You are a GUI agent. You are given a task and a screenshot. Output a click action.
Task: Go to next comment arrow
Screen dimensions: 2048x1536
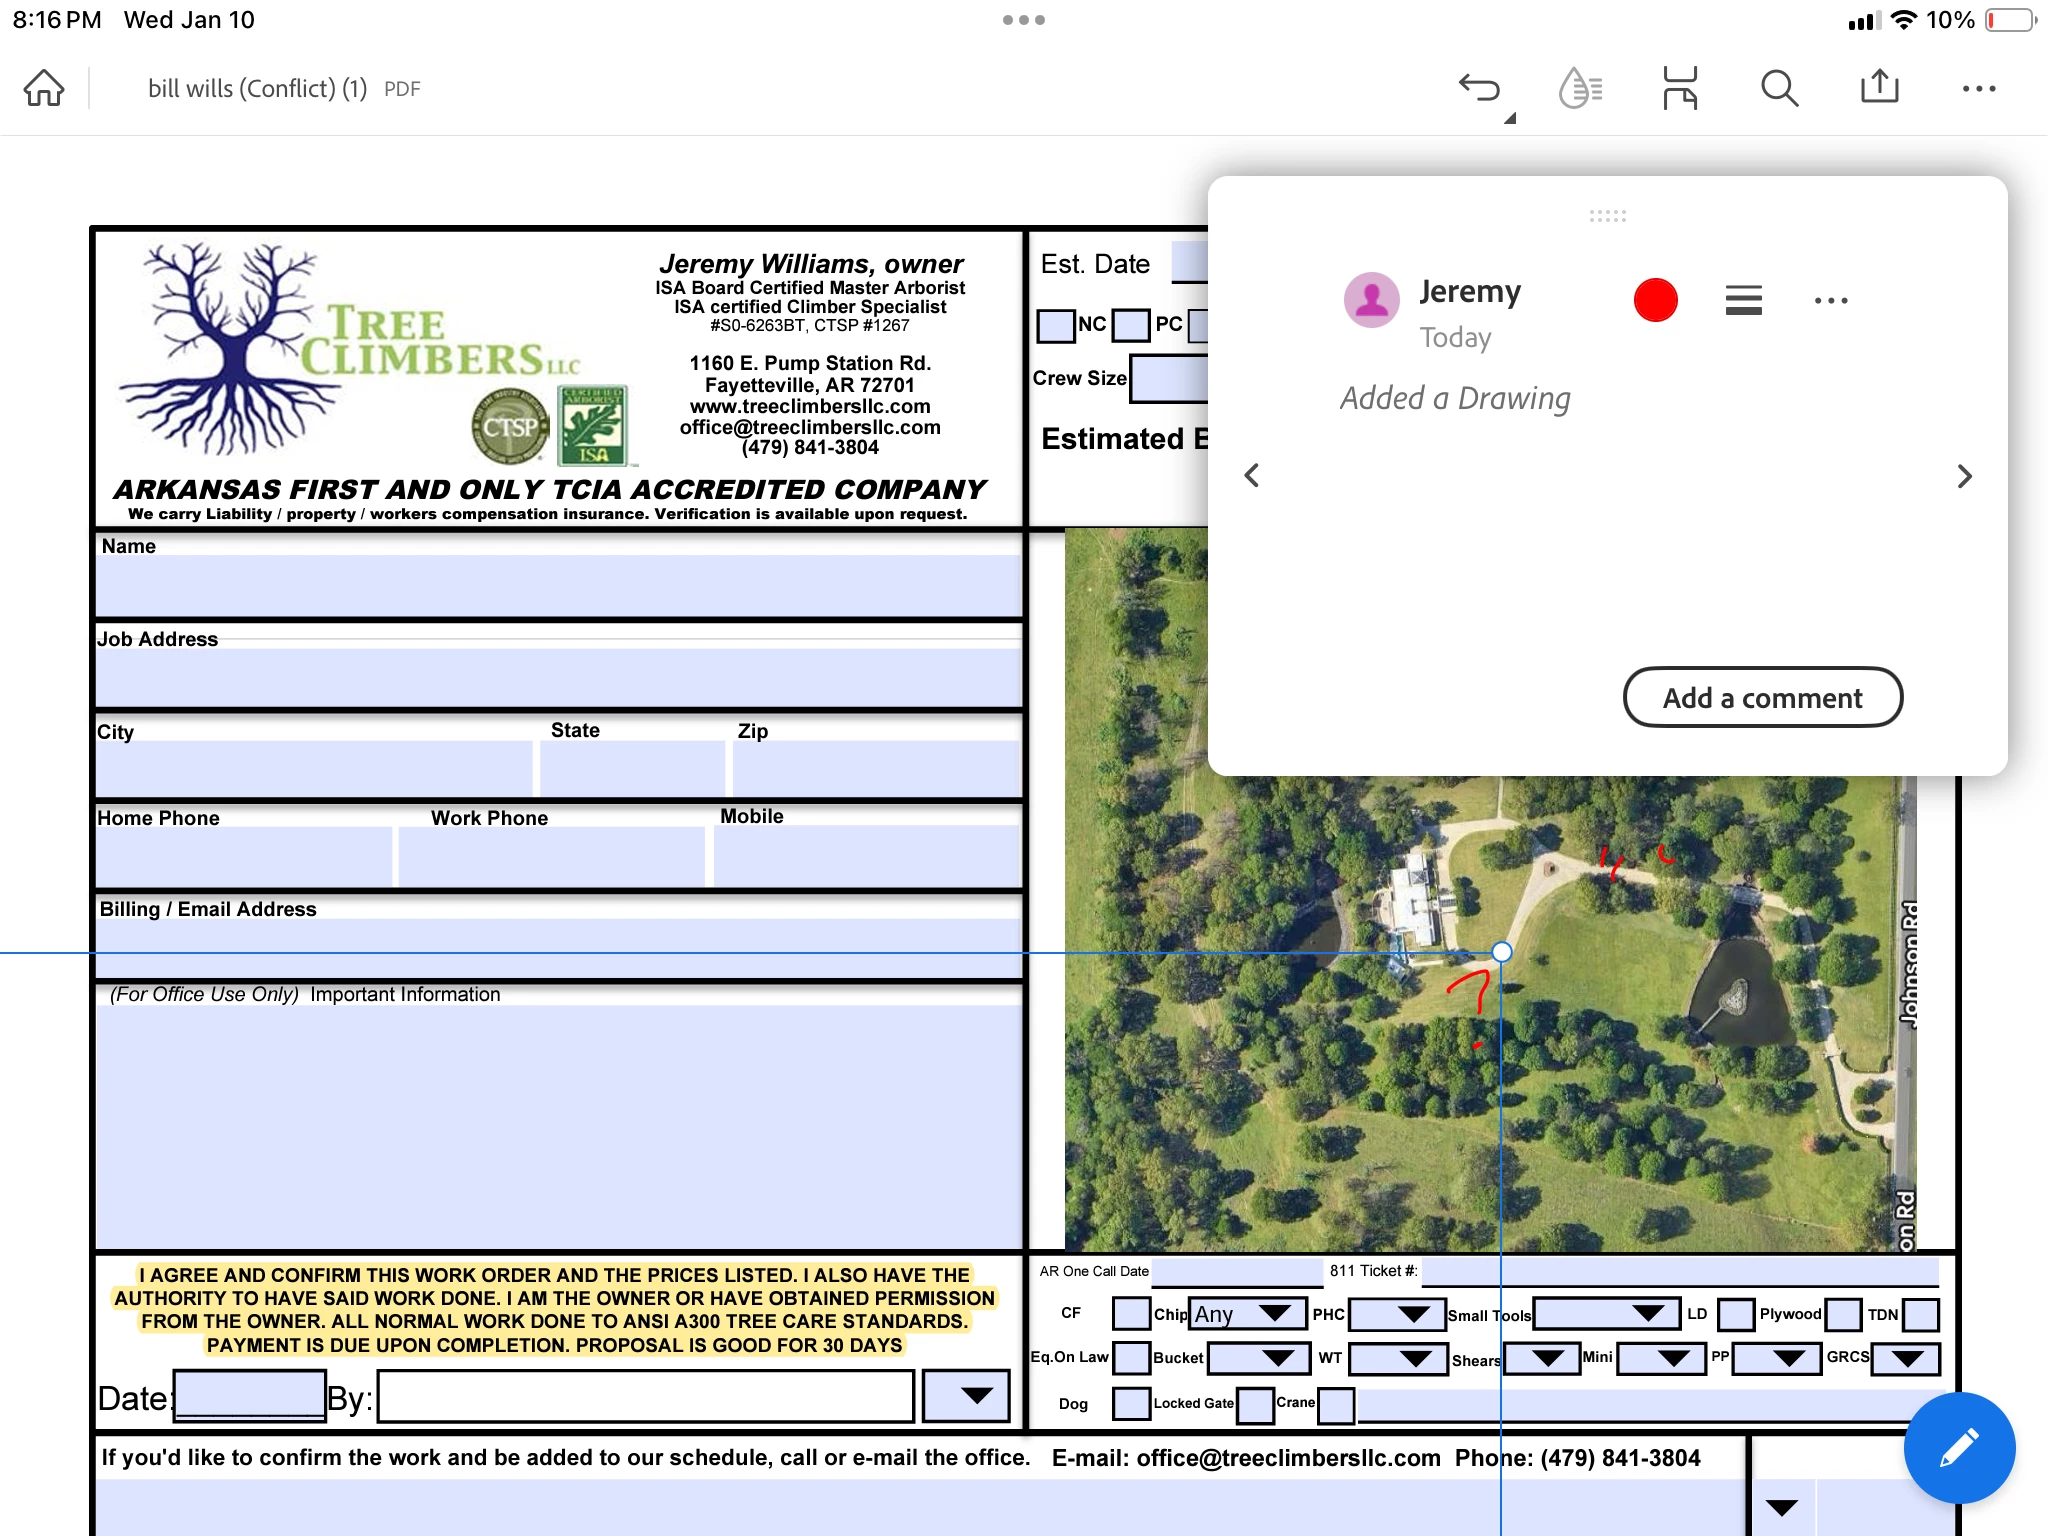[x=1964, y=476]
